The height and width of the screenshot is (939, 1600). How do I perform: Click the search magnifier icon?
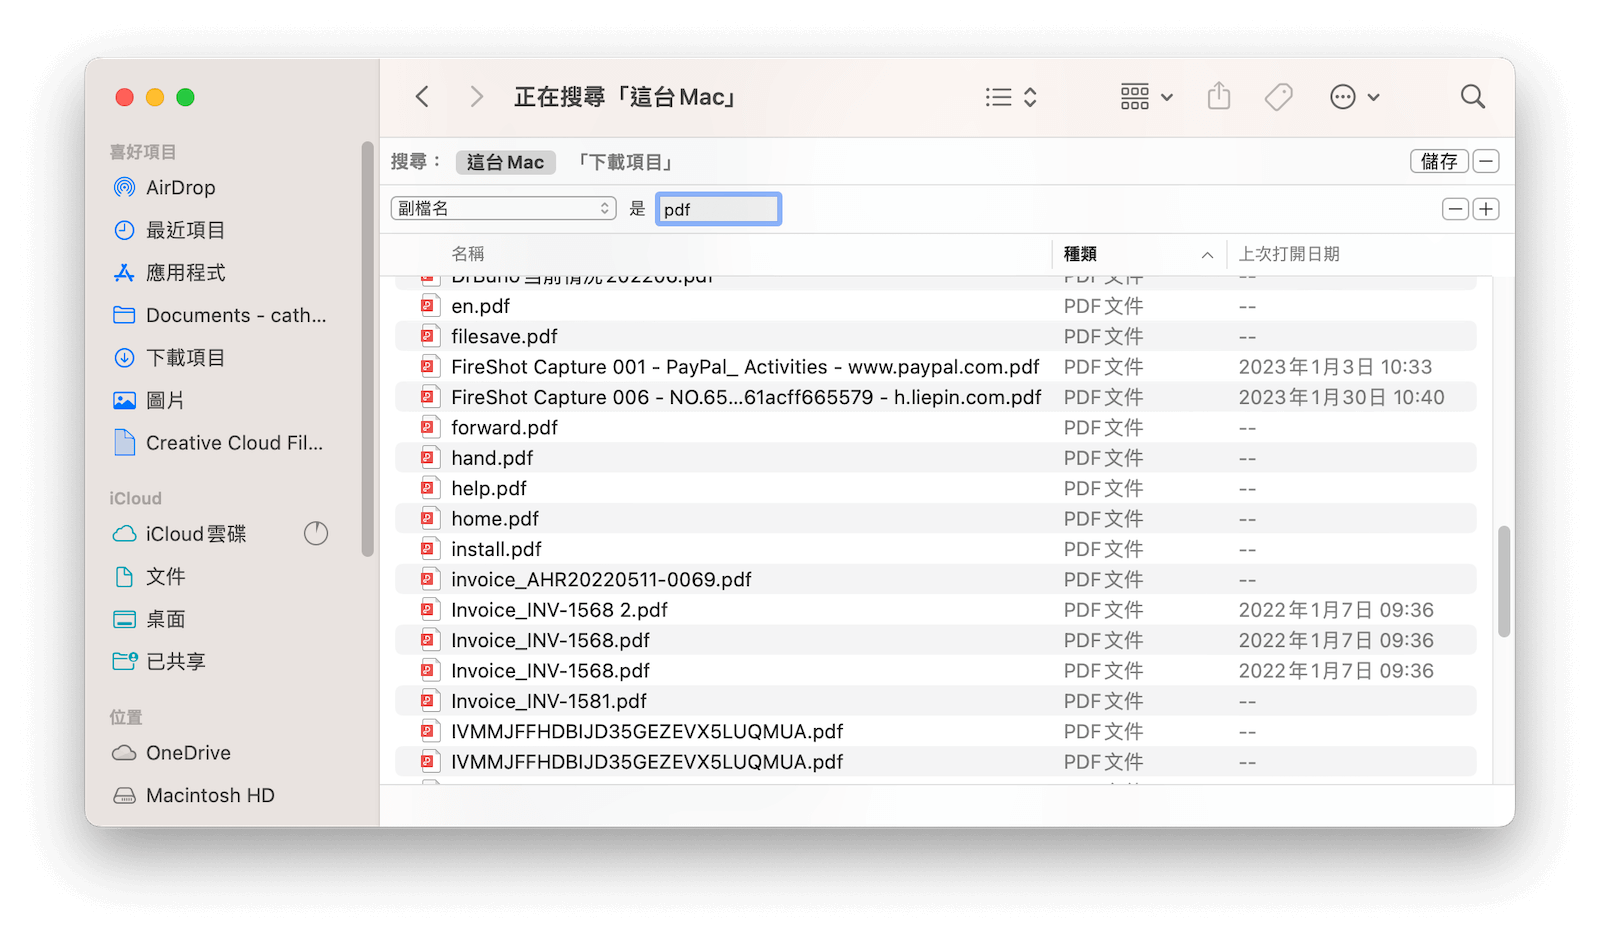point(1472,97)
